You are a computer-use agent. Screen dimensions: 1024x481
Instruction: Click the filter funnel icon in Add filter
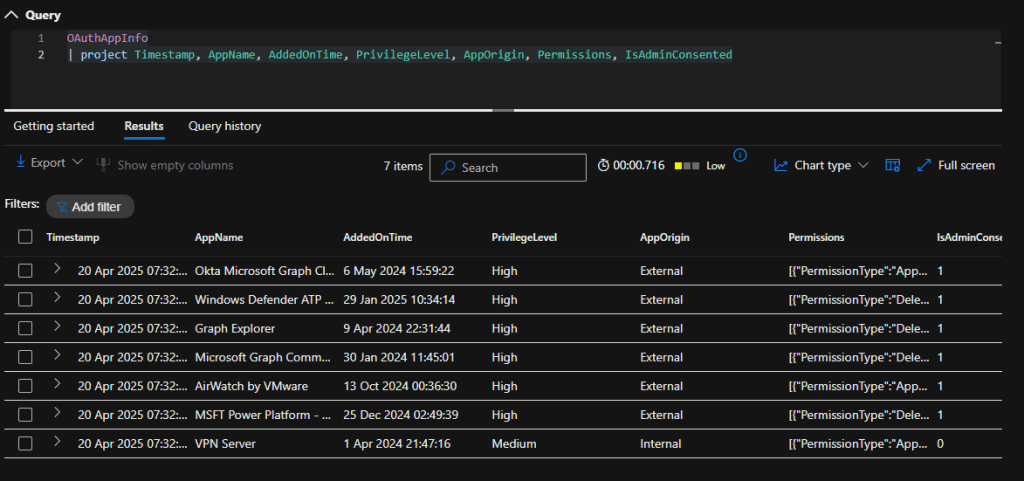(62, 207)
